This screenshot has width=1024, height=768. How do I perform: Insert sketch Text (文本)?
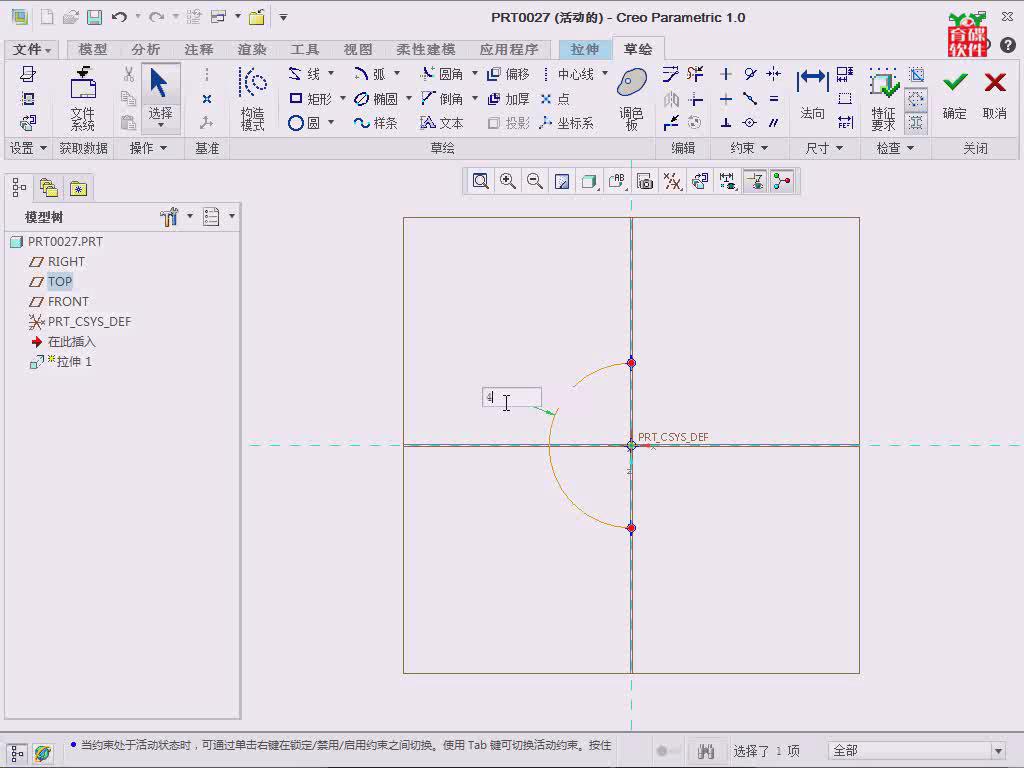coord(442,123)
